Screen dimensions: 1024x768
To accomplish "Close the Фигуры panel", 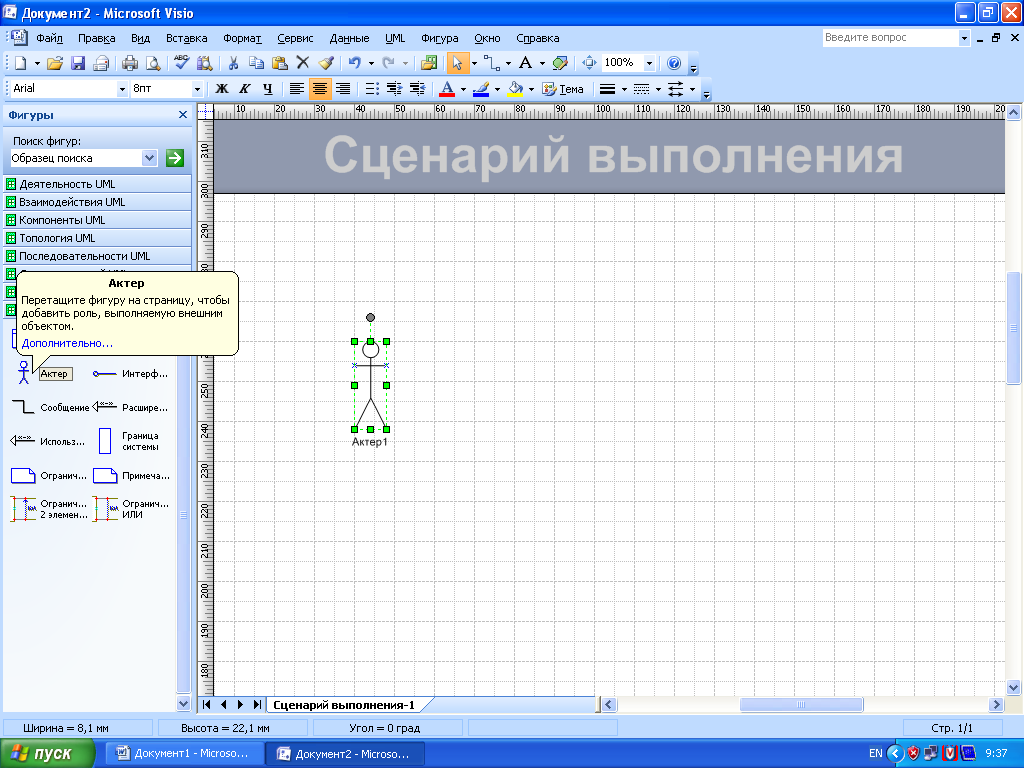I will [183, 115].
